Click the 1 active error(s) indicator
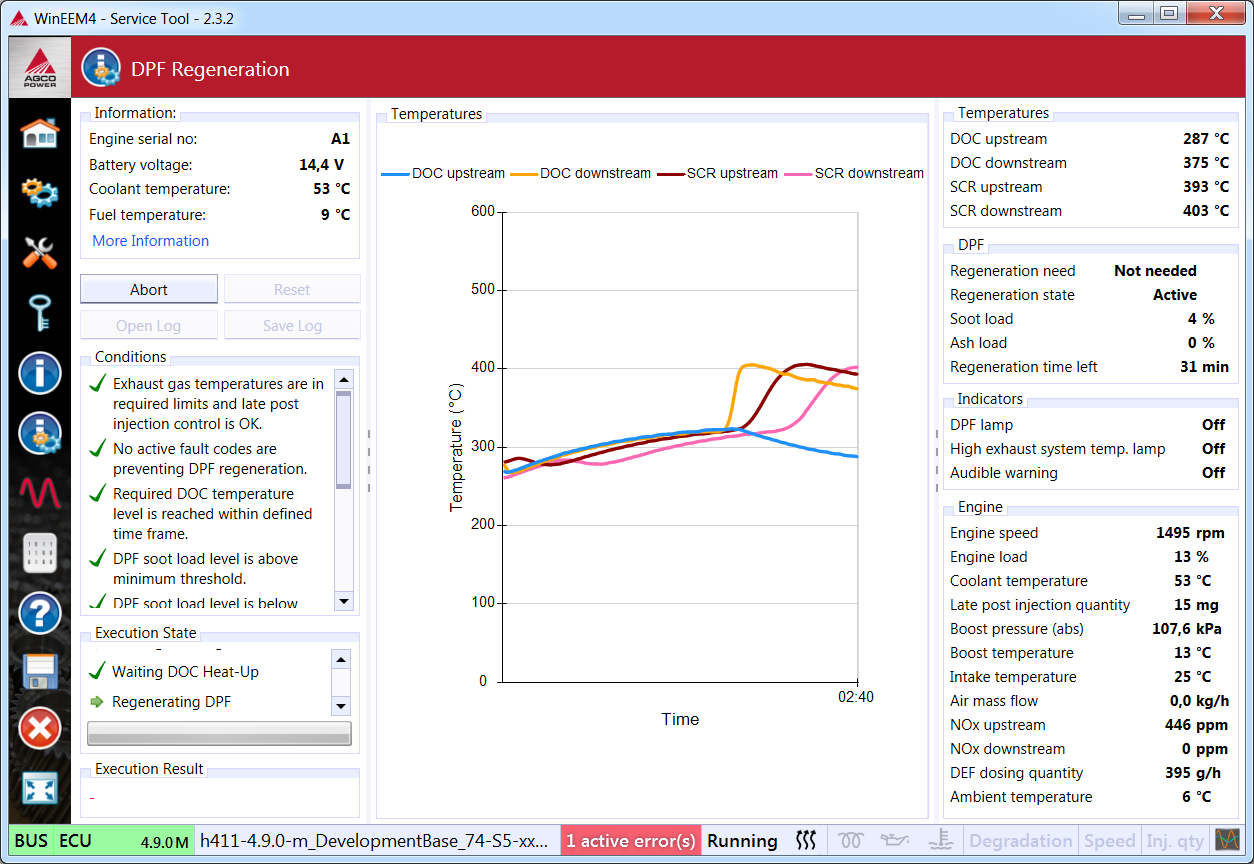Image resolution: width=1254 pixels, height=864 pixels. 630,841
